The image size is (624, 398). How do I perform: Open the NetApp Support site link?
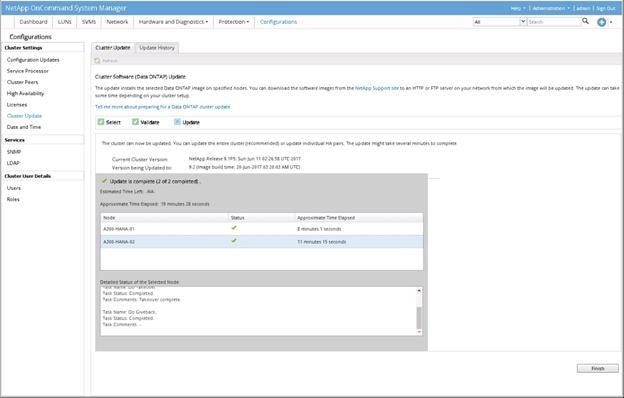376,88
